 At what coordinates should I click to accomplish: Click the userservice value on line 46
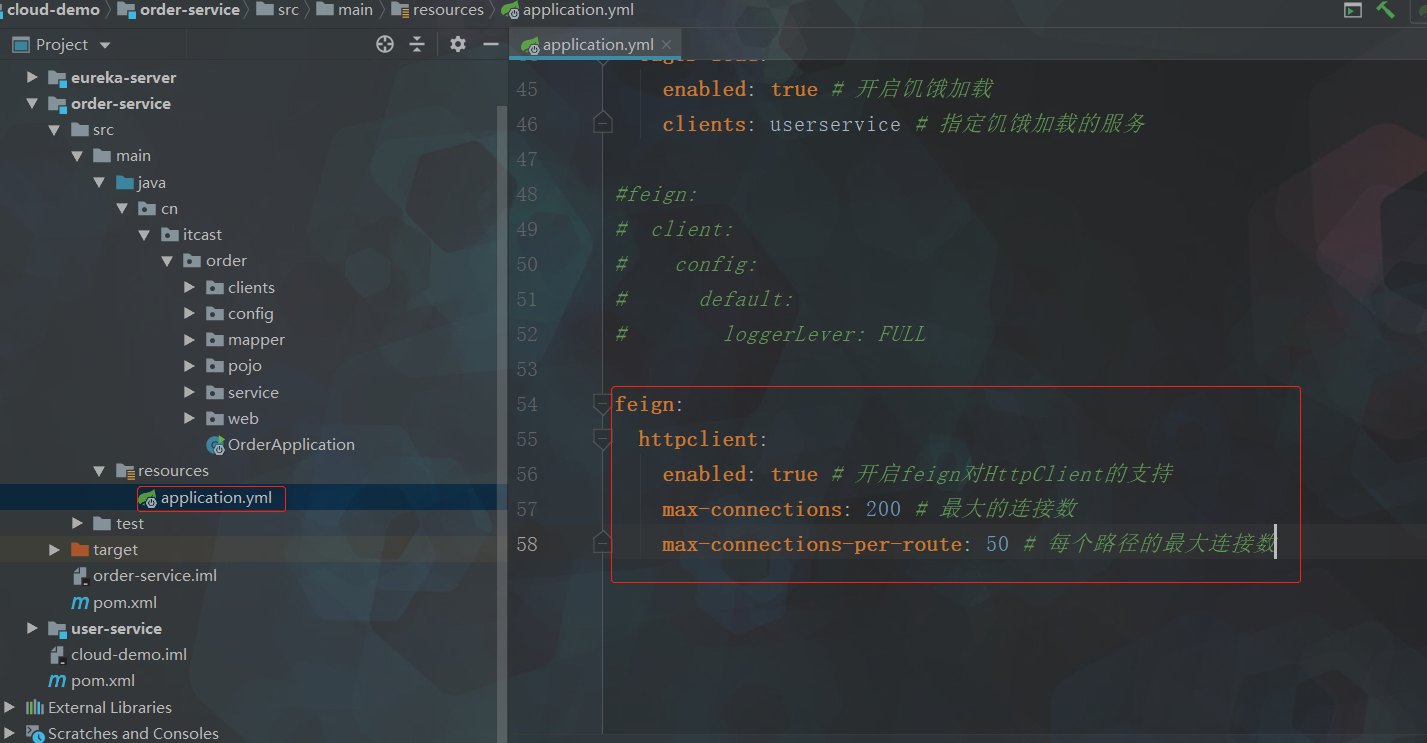835,124
